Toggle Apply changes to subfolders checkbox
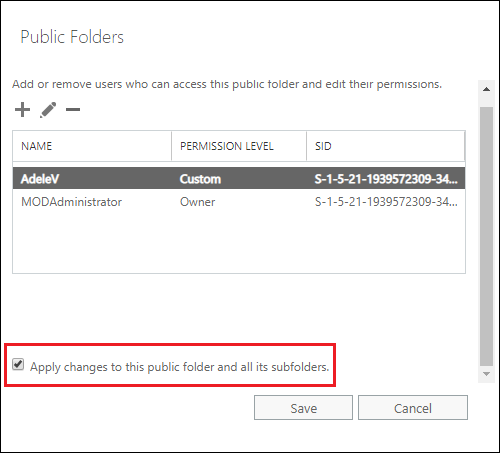Screen dimensions: 500x453 (18, 364)
